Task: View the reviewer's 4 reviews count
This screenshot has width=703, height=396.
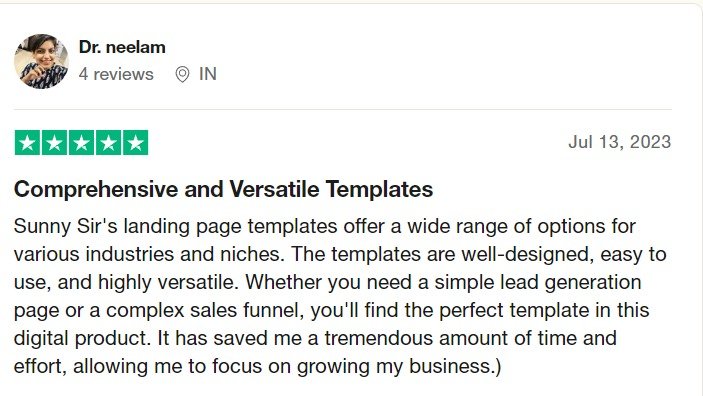Action: (x=116, y=74)
